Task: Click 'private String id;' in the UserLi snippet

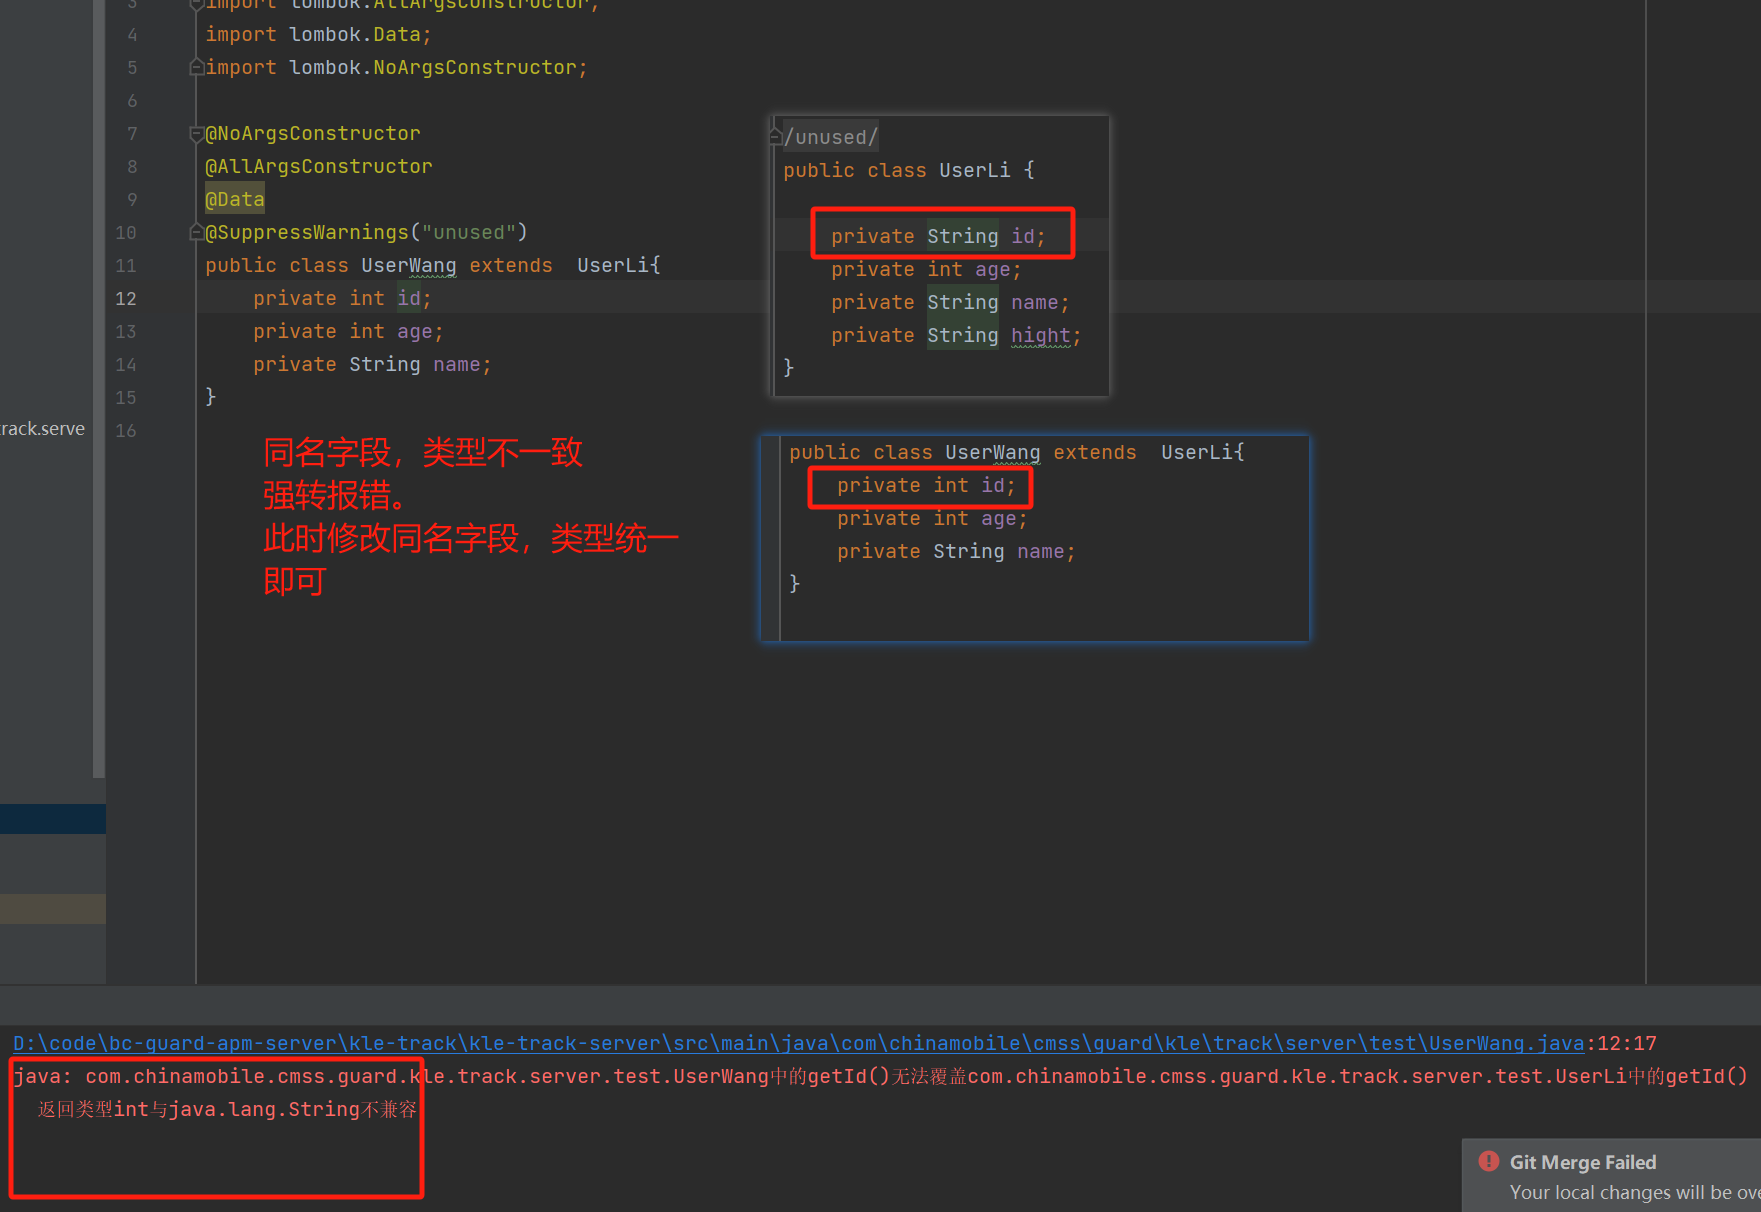Action: [938, 236]
